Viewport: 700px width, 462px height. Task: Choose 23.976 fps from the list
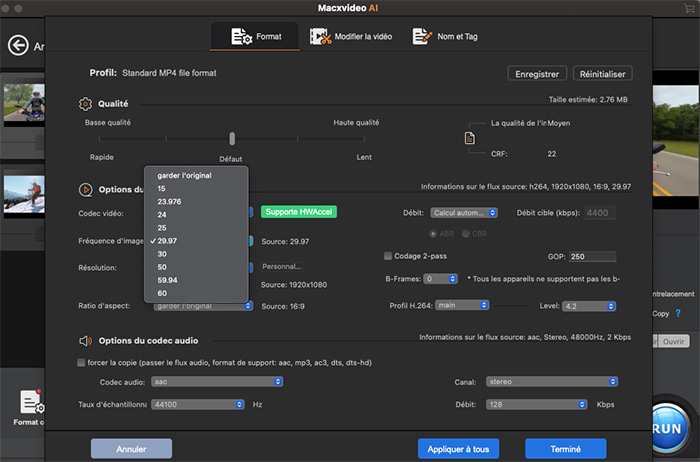tap(196, 201)
